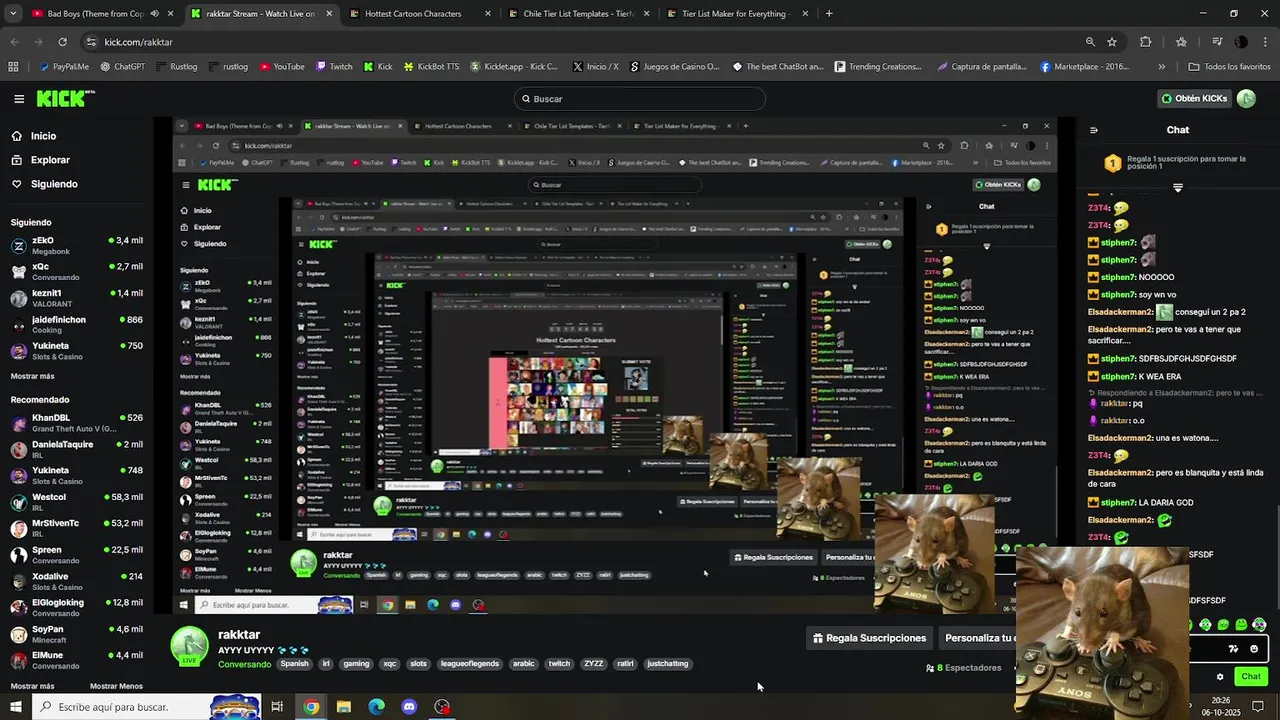Click the gaming stream tag
The width and height of the screenshot is (1280, 720).
[x=356, y=664]
